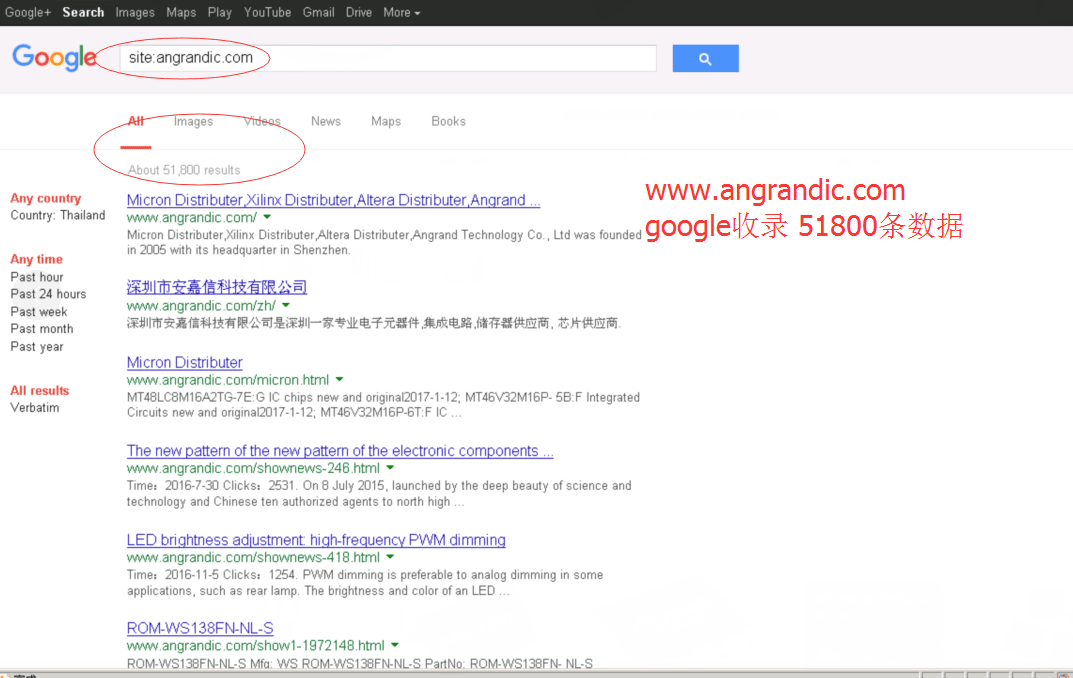Screen dimensions: 1073x678
Task: Click the www.angrandic.com/shownews-246.html green URL
Action: coord(253,469)
